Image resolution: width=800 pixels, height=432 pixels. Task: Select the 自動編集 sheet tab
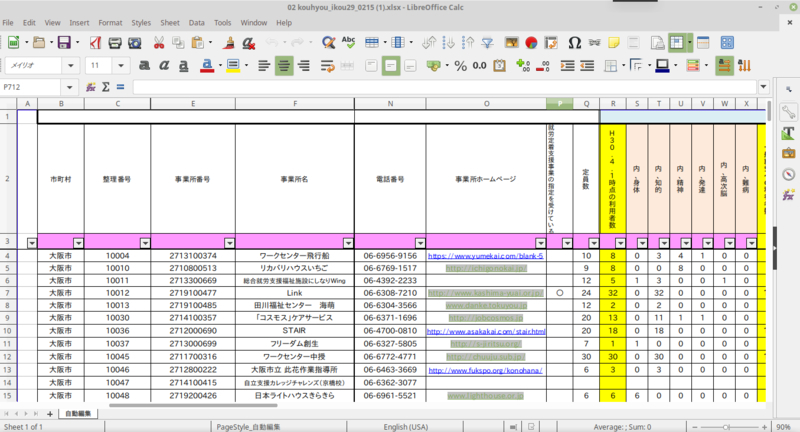tap(78, 414)
